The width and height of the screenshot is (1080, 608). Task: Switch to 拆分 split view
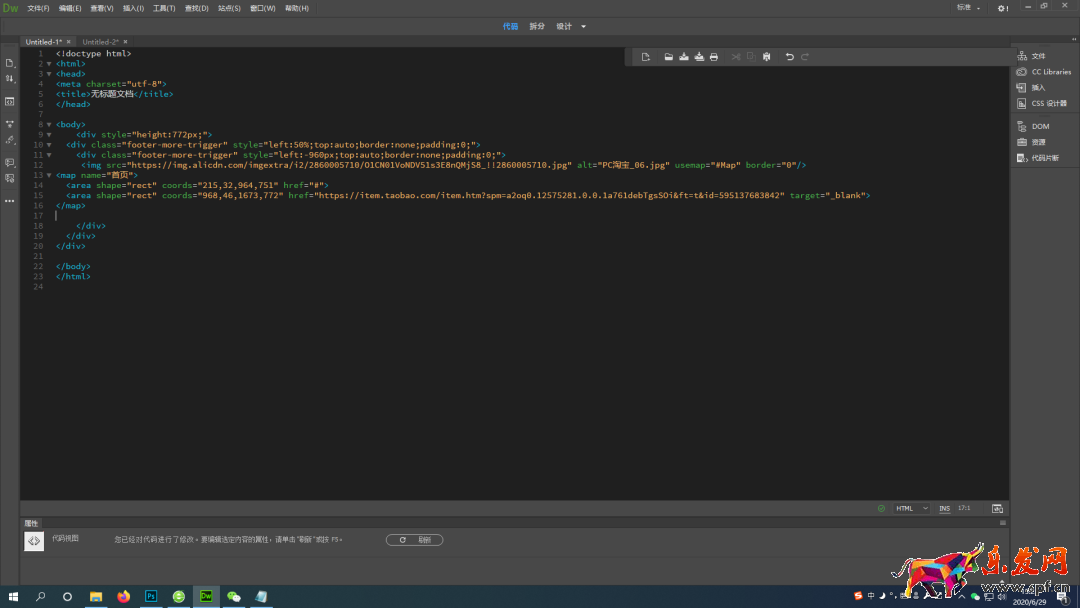(x=537, y=26)
